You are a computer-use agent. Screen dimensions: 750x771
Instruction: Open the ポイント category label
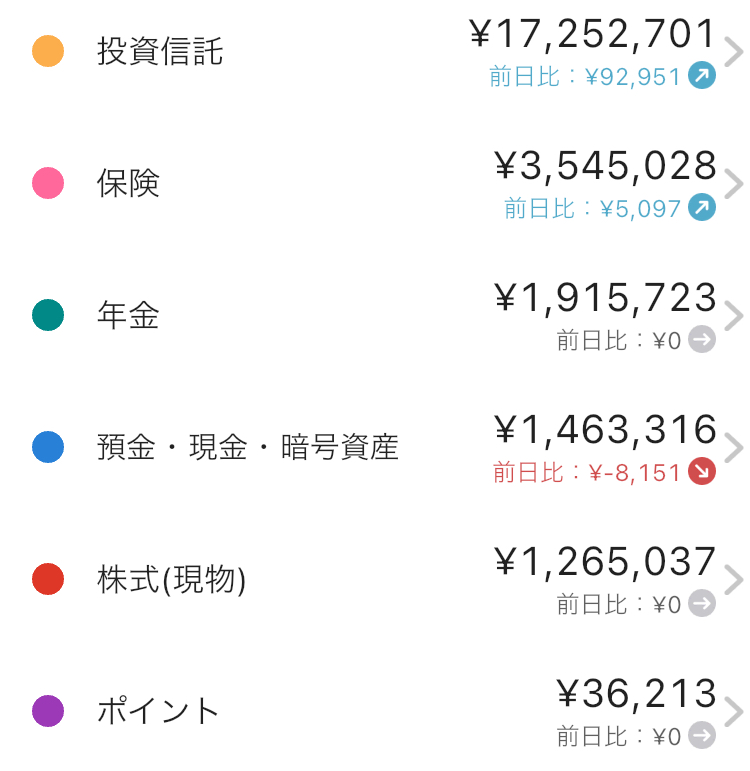coord(157,711)
